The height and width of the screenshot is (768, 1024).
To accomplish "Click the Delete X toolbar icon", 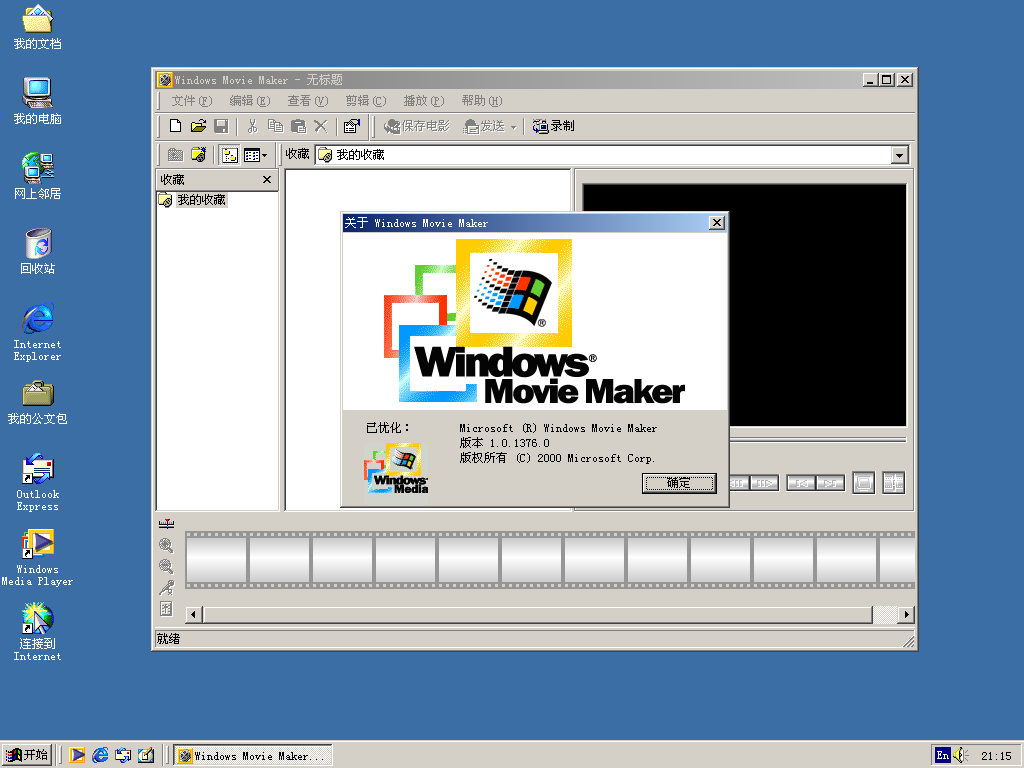I will click(321, 126).
